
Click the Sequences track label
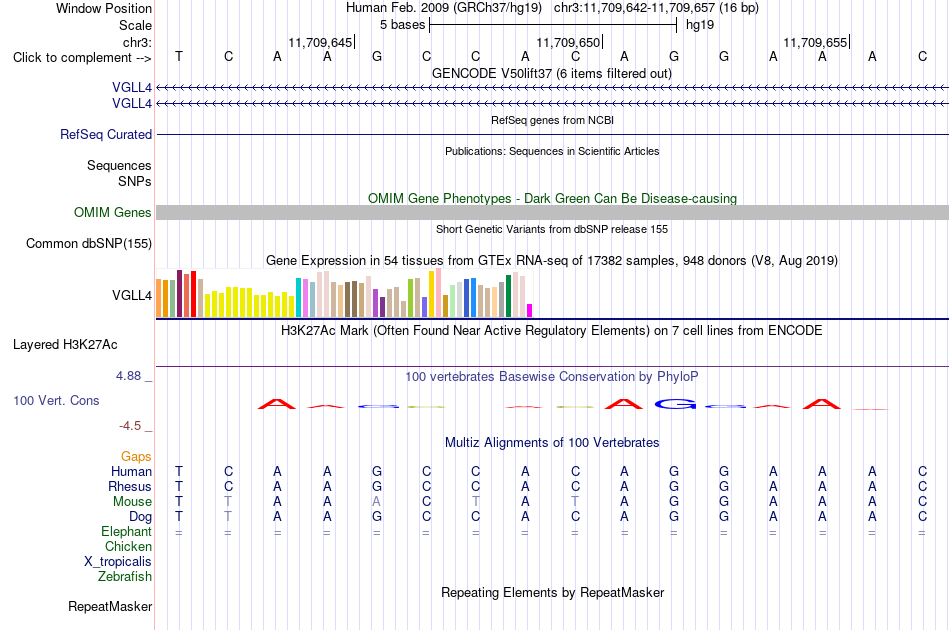119,165
